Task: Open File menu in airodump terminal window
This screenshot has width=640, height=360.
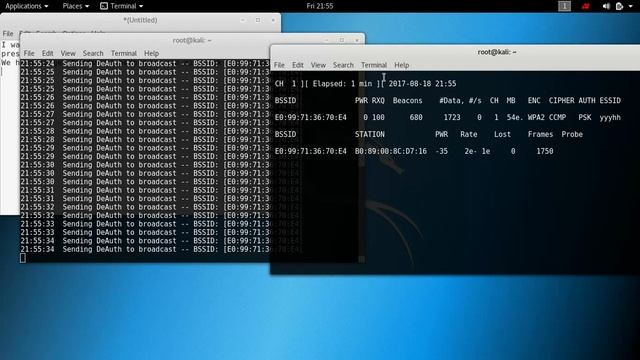Action: [x=279, y=65]
